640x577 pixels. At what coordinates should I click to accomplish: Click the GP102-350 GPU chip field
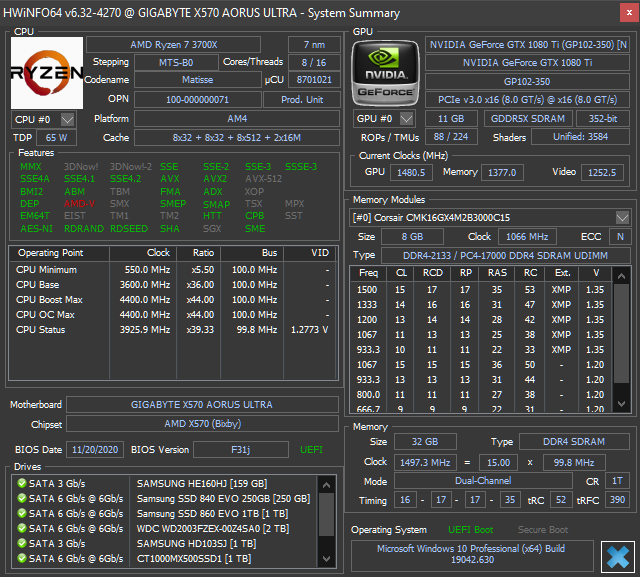click(527, 81)
